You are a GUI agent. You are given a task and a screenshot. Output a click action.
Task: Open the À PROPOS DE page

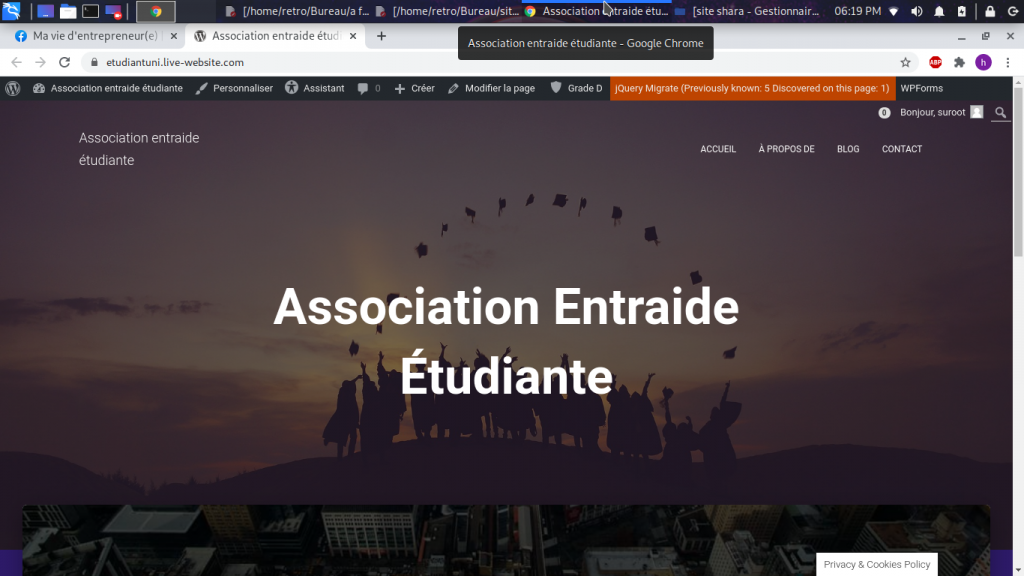(x=786, y=149)
